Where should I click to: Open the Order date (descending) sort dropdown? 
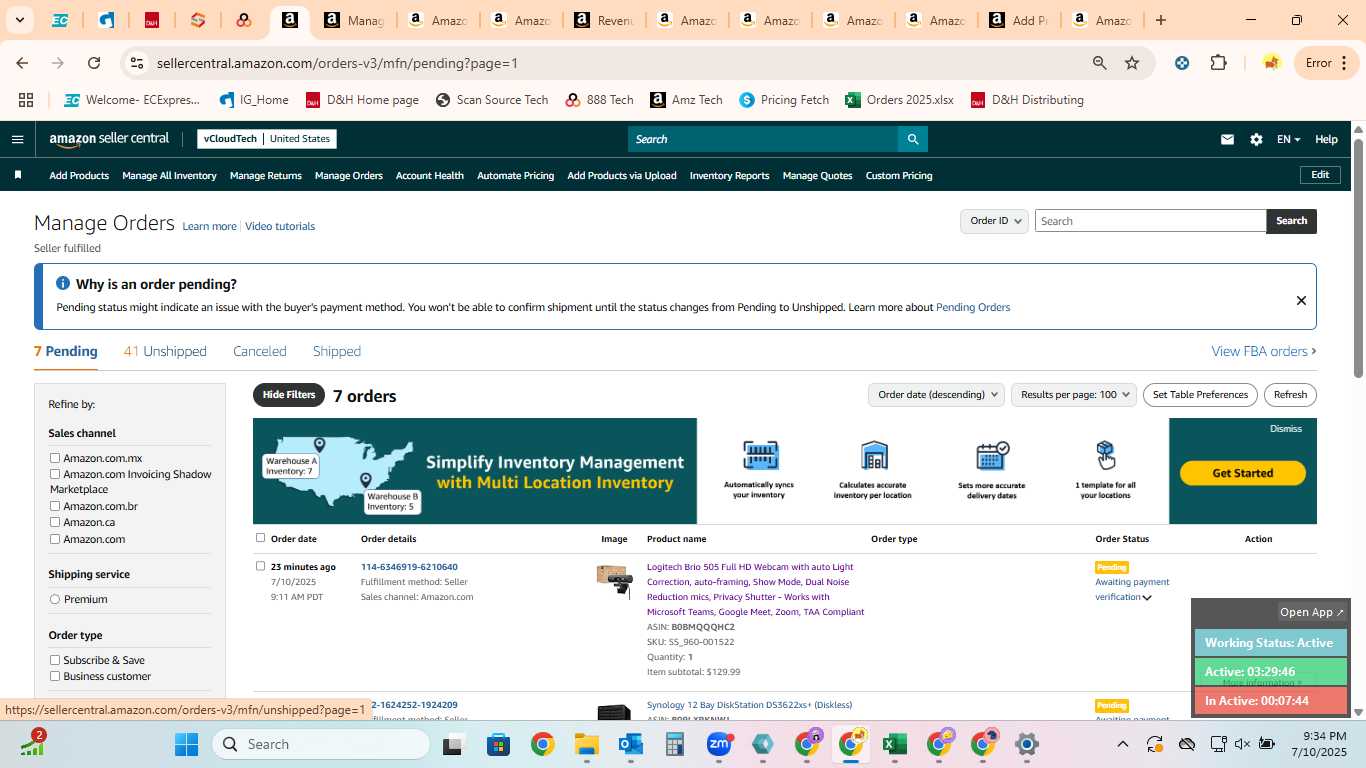[x=935, y=395]
